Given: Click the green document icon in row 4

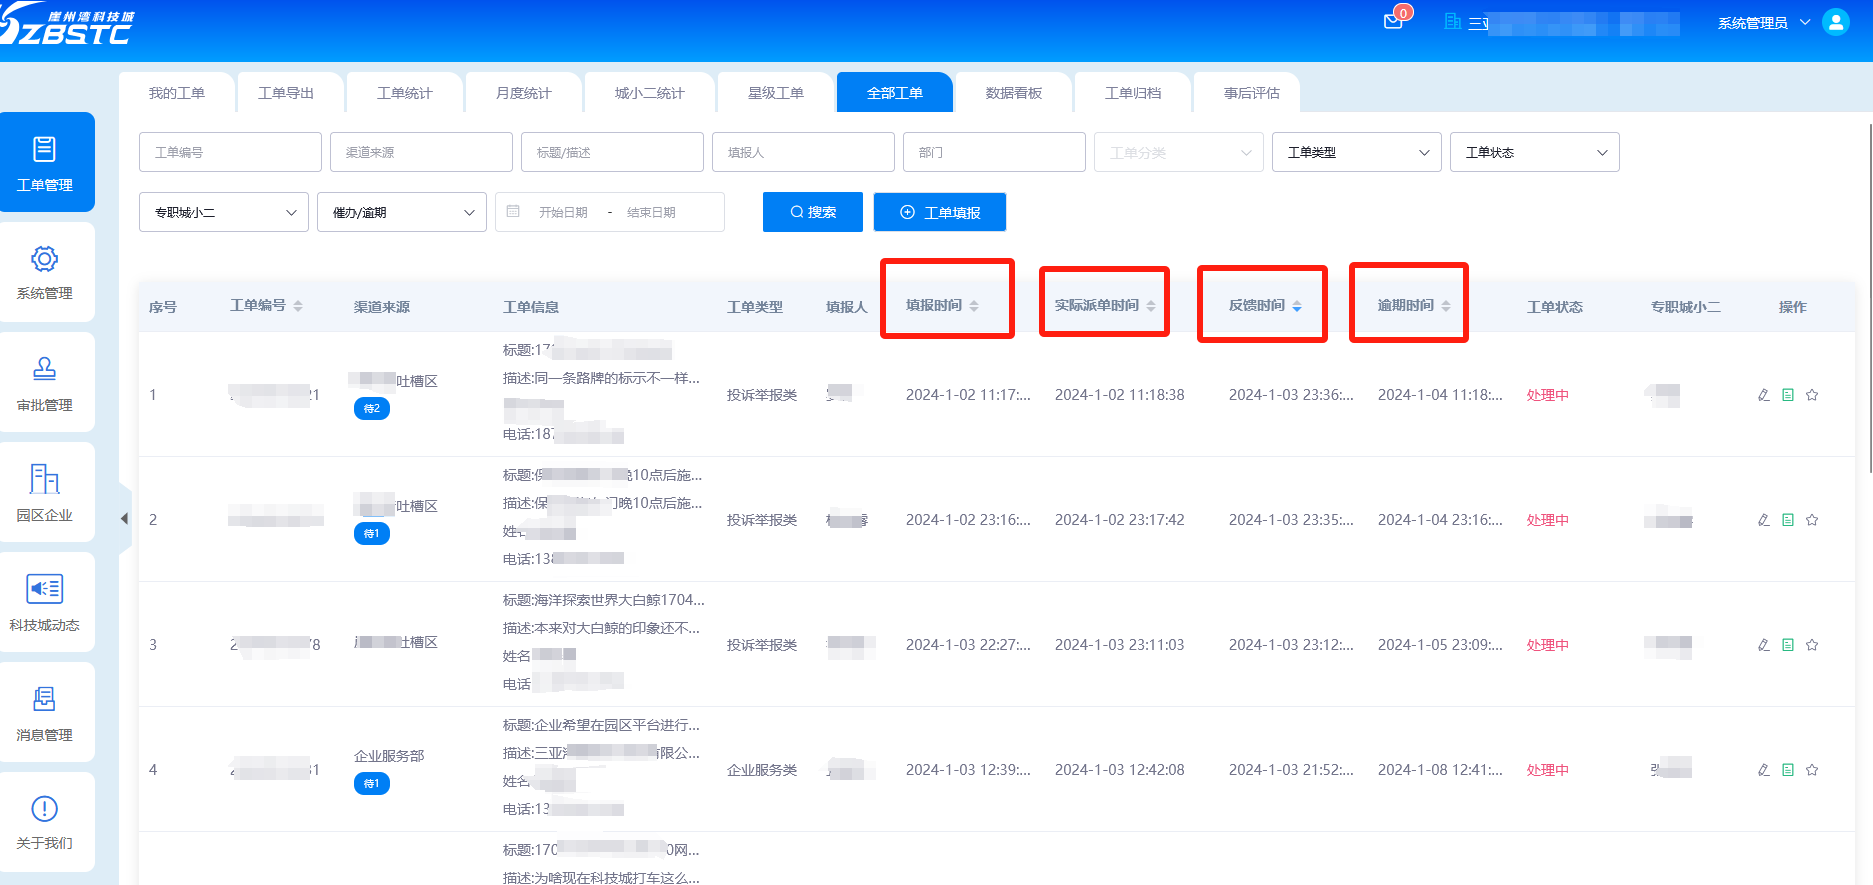Looking at the screenshot, I should coord(1788,770).
